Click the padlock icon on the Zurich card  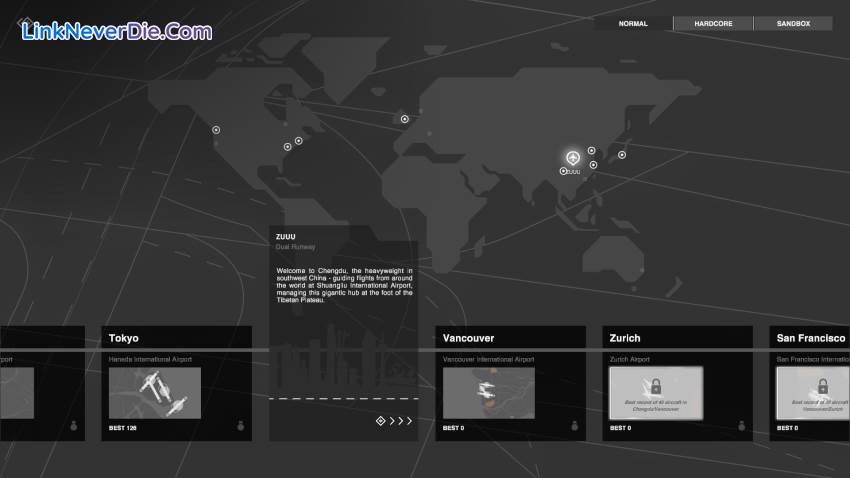[655, 386]
